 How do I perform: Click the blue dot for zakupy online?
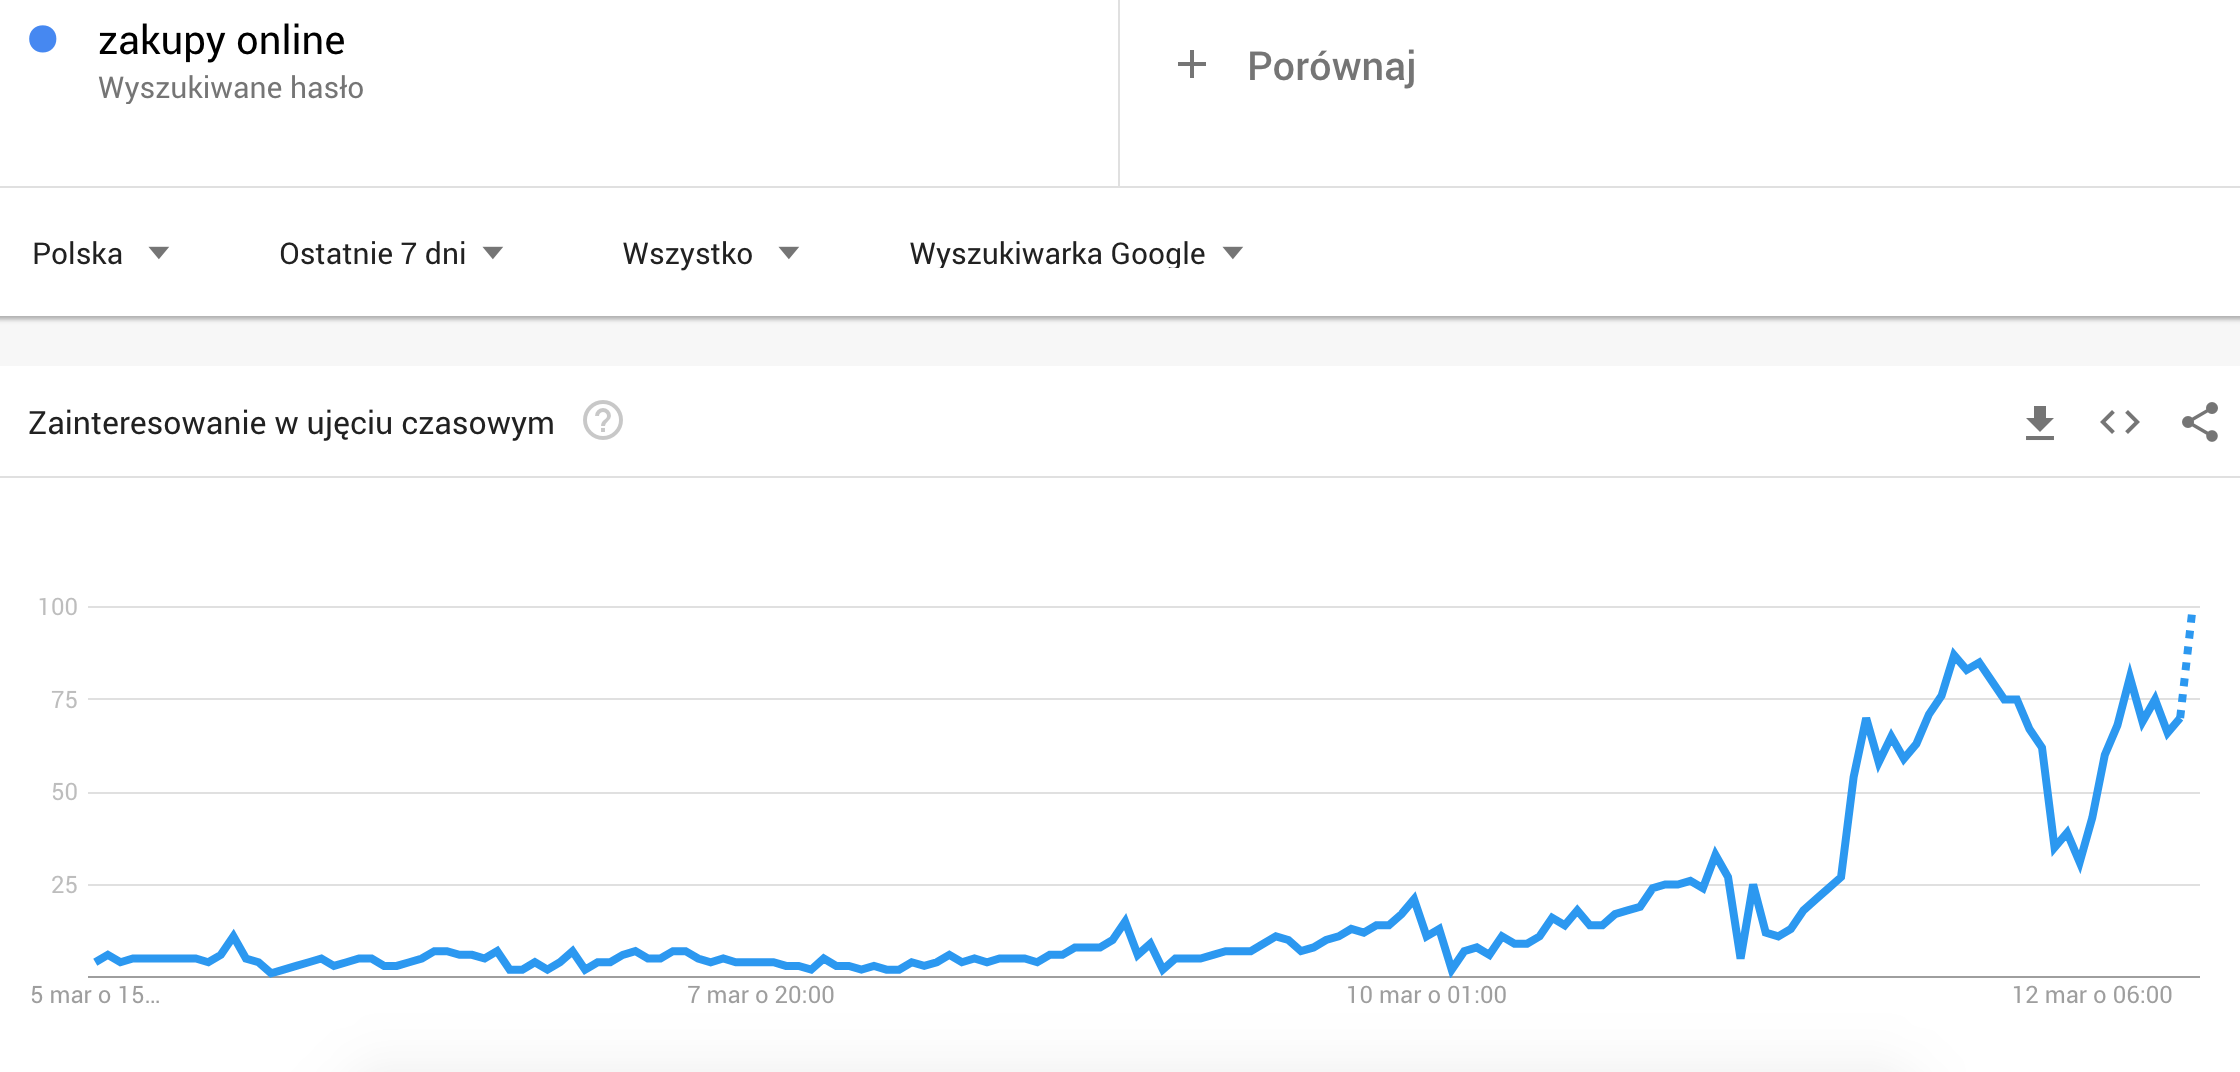43,39
